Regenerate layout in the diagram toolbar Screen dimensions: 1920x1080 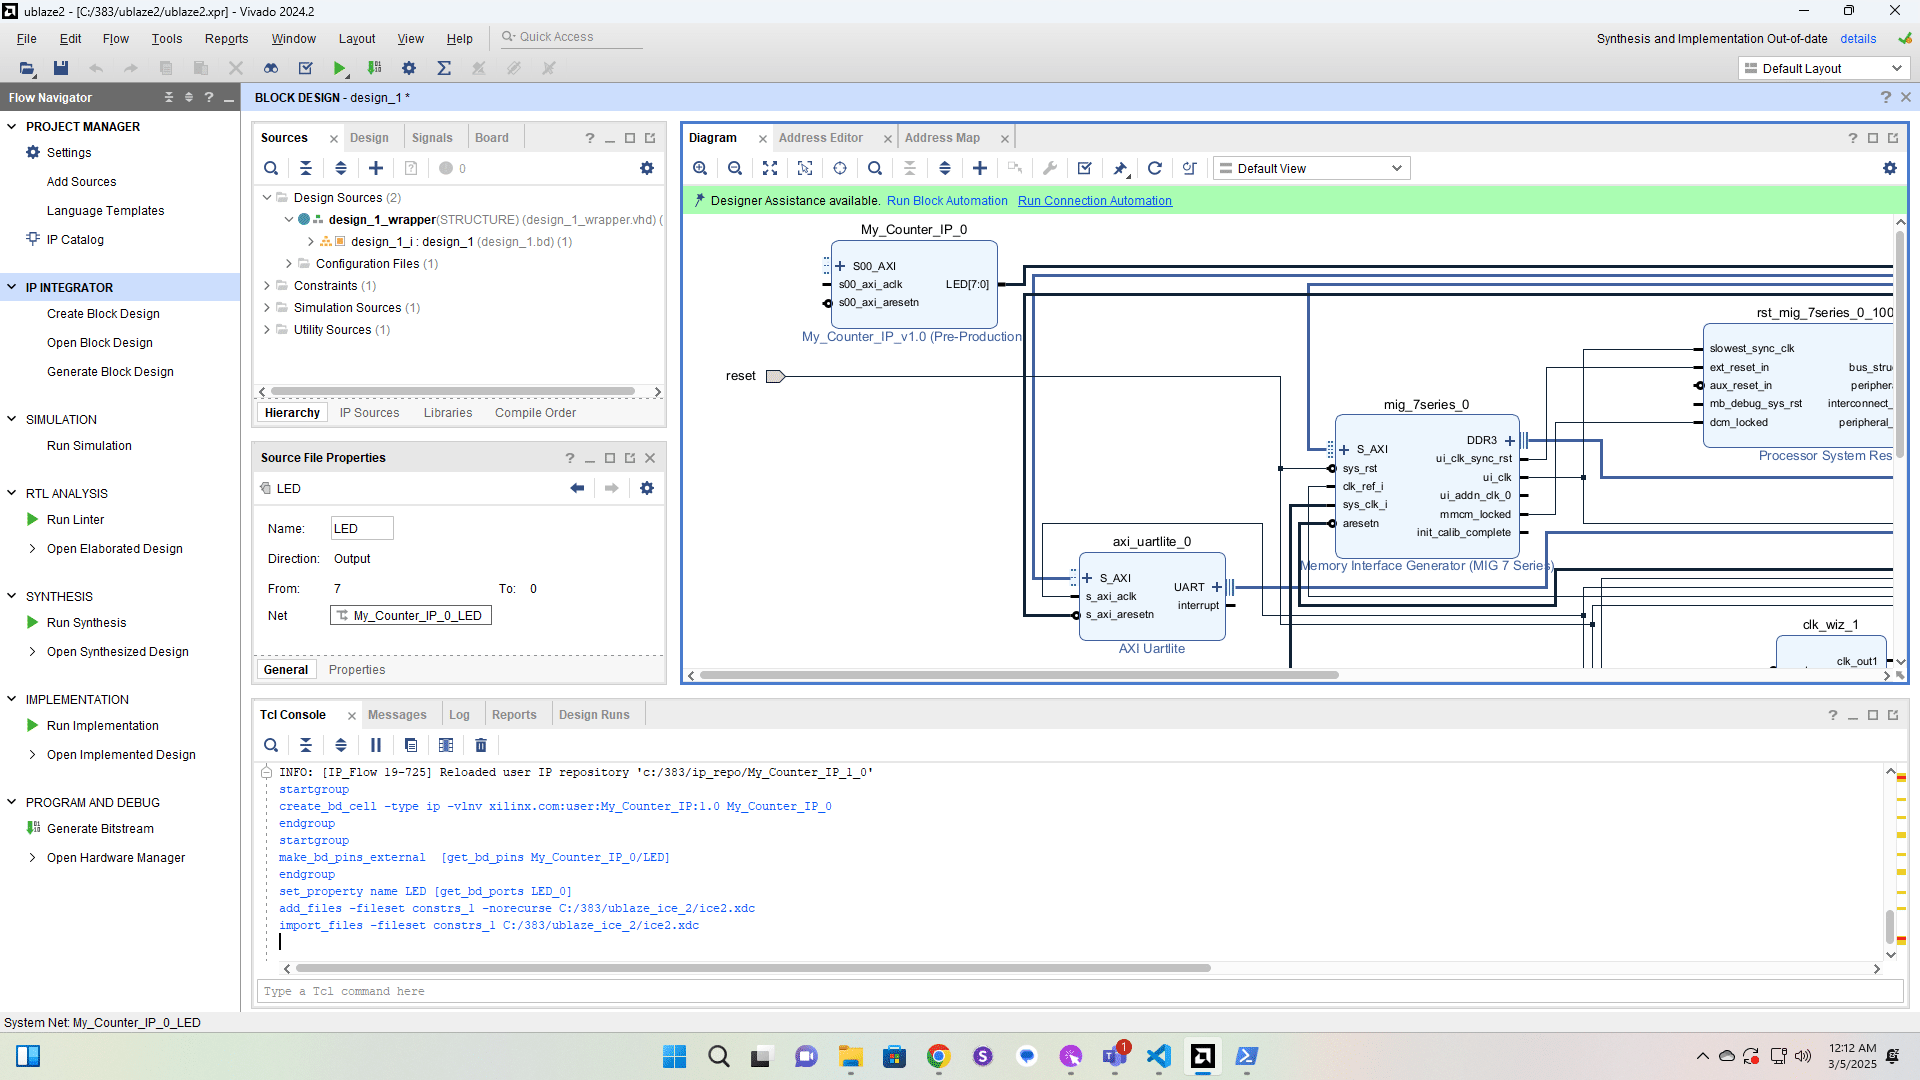(1155, 168)
